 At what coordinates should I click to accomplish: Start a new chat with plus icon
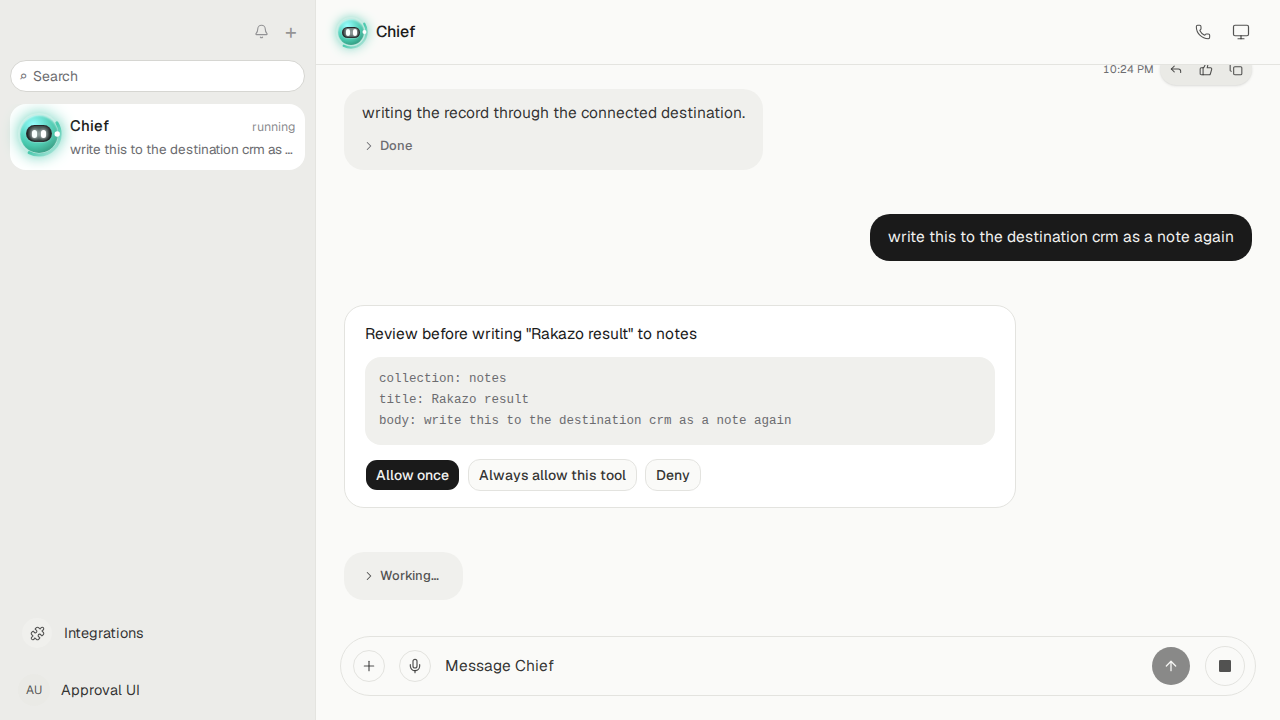click(x=291, y=32)
